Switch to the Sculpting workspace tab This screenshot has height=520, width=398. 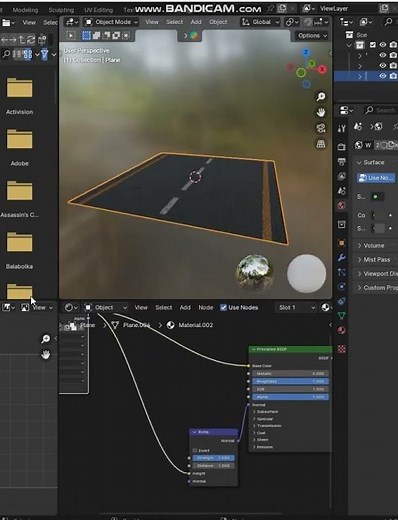point(61,10)
